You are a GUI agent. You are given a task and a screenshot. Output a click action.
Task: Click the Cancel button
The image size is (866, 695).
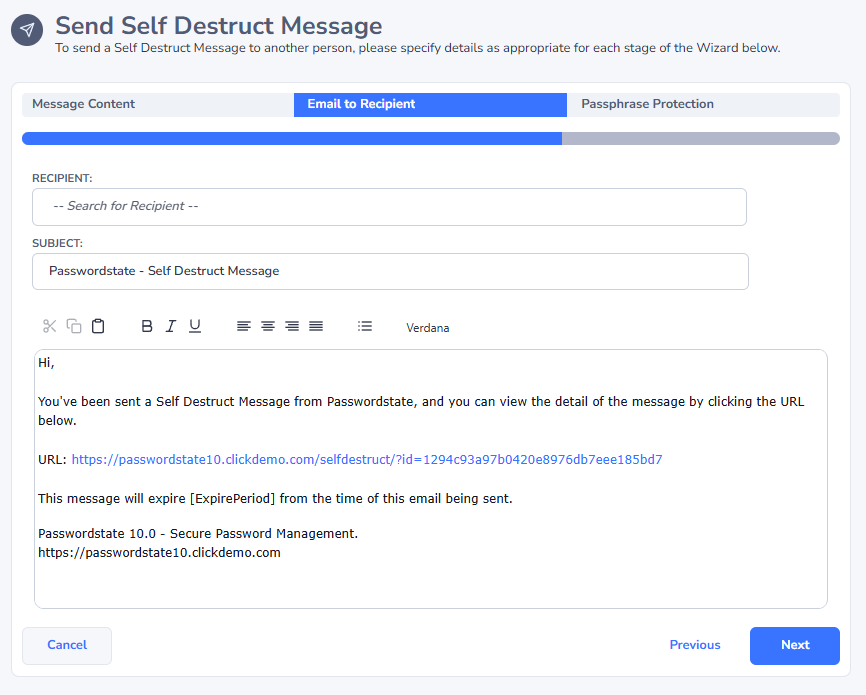coord(67,646)
